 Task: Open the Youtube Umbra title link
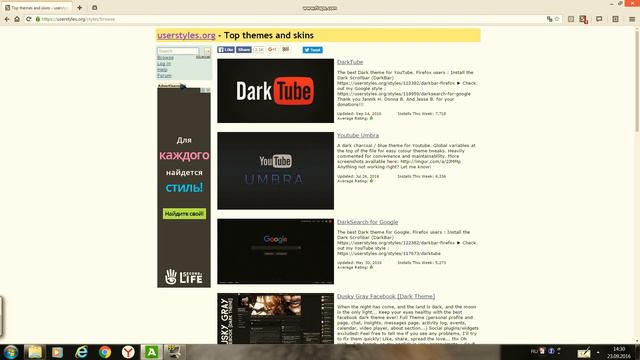[x=358, y=135]
